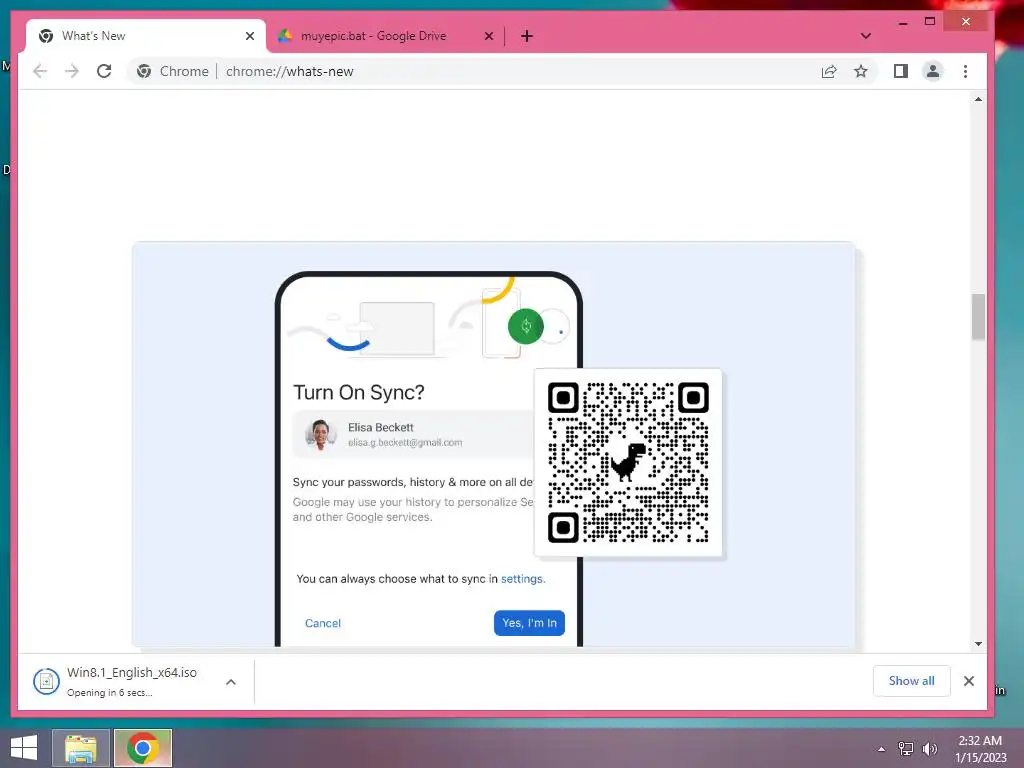Click the Turn On Sync? heading
The height and width of the screenshot is (768, 1024).
point(359,392)
